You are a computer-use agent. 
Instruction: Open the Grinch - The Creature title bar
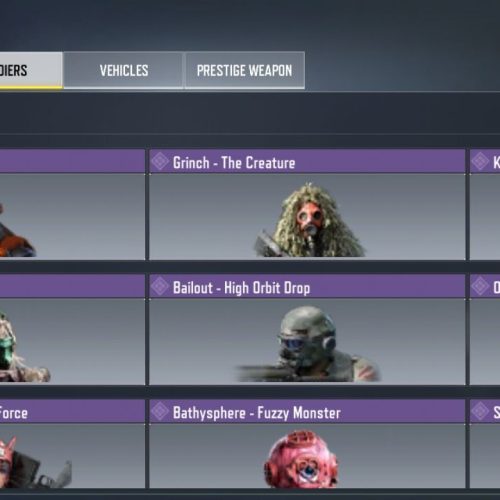[x=307, y=162]
